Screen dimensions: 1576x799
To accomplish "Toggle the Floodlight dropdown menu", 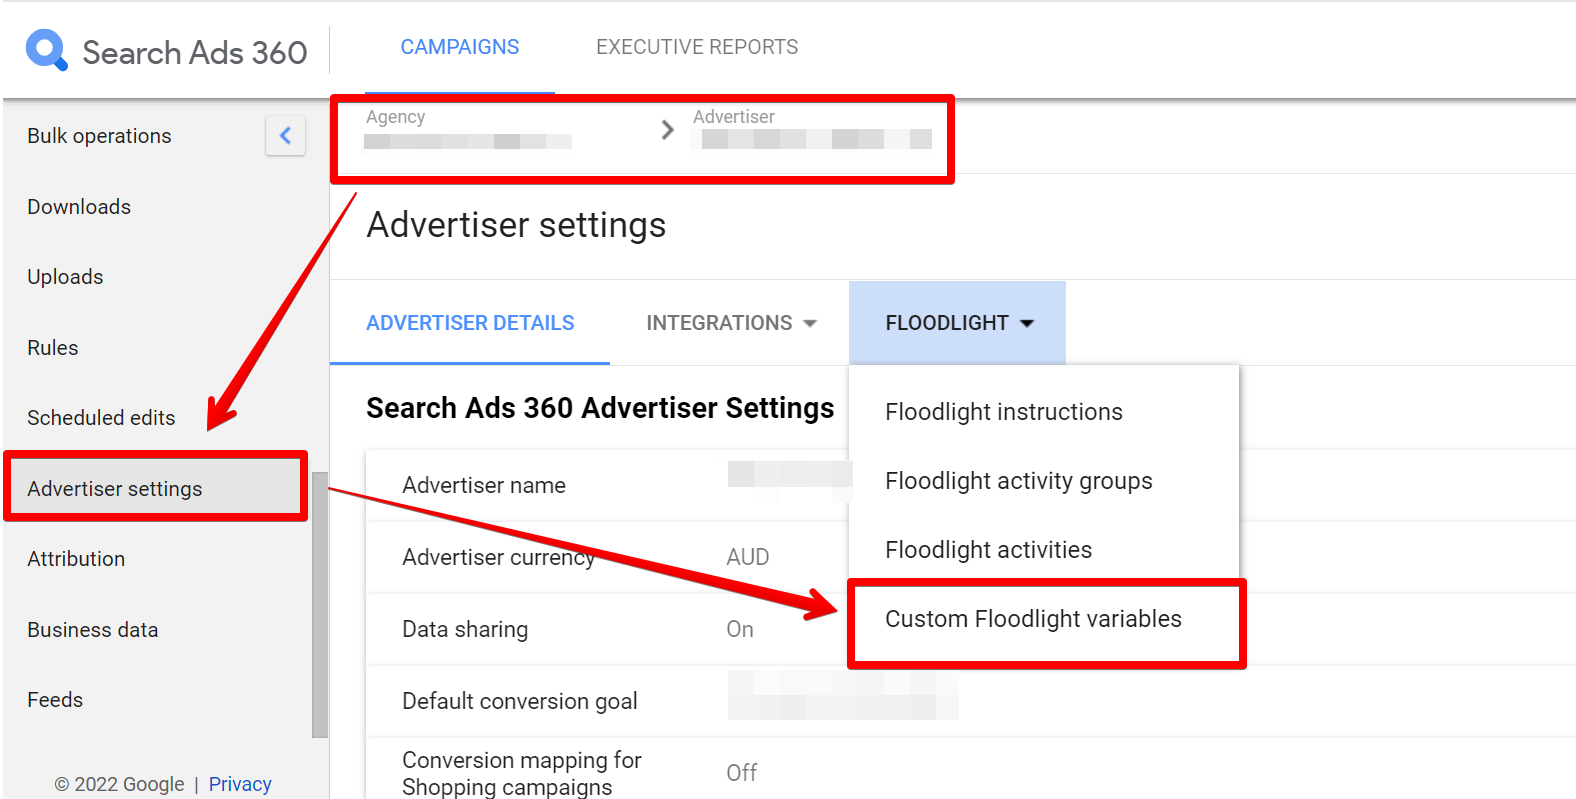I will click(x=957, y=323).
